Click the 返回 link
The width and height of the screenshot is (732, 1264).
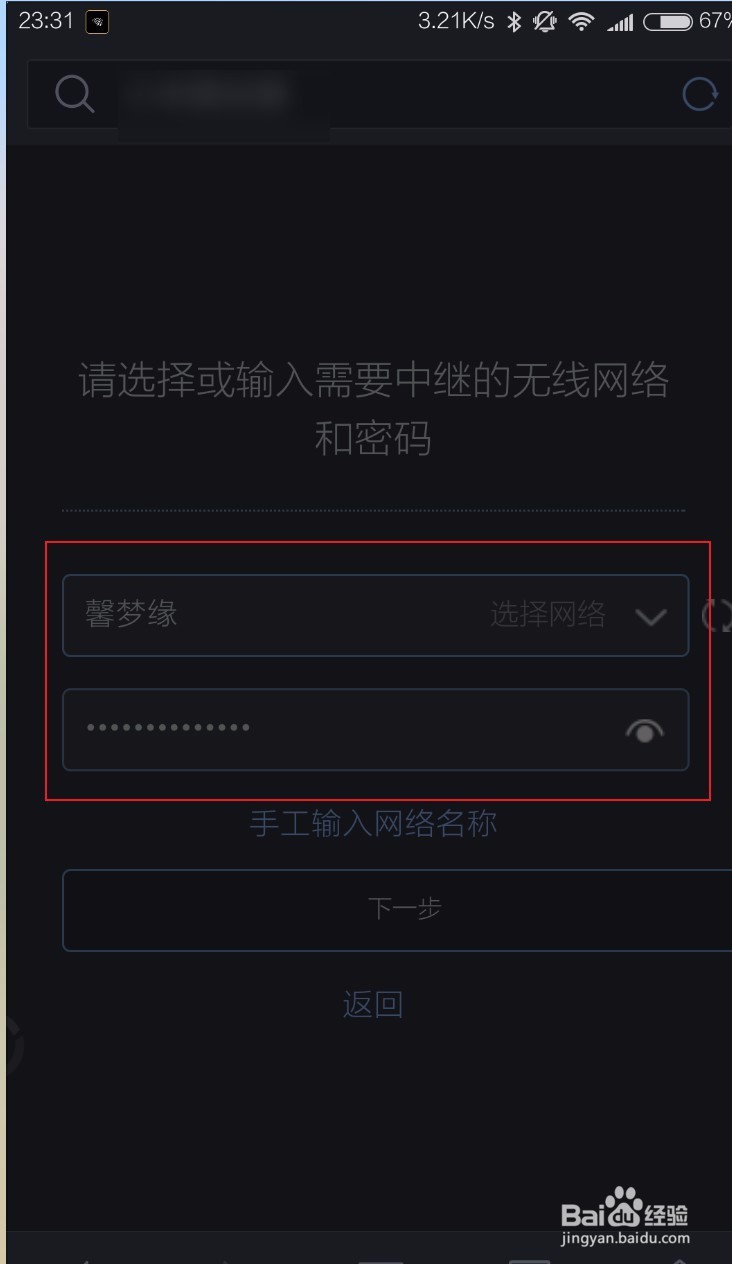click(373, 1004)
